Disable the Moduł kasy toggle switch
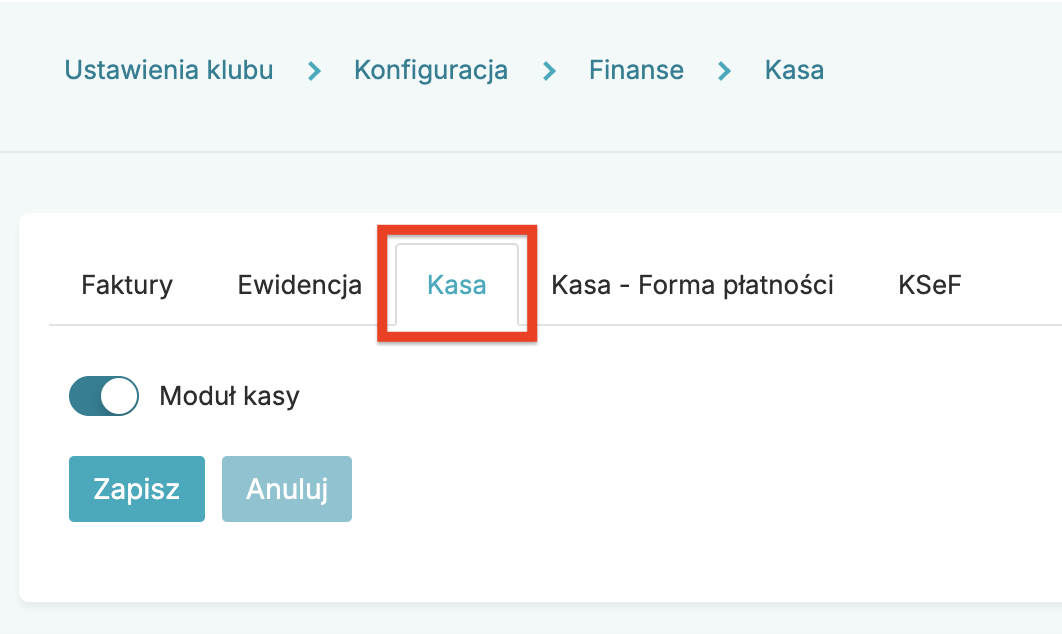This screenshot has width=1062, height=634. 103,396
